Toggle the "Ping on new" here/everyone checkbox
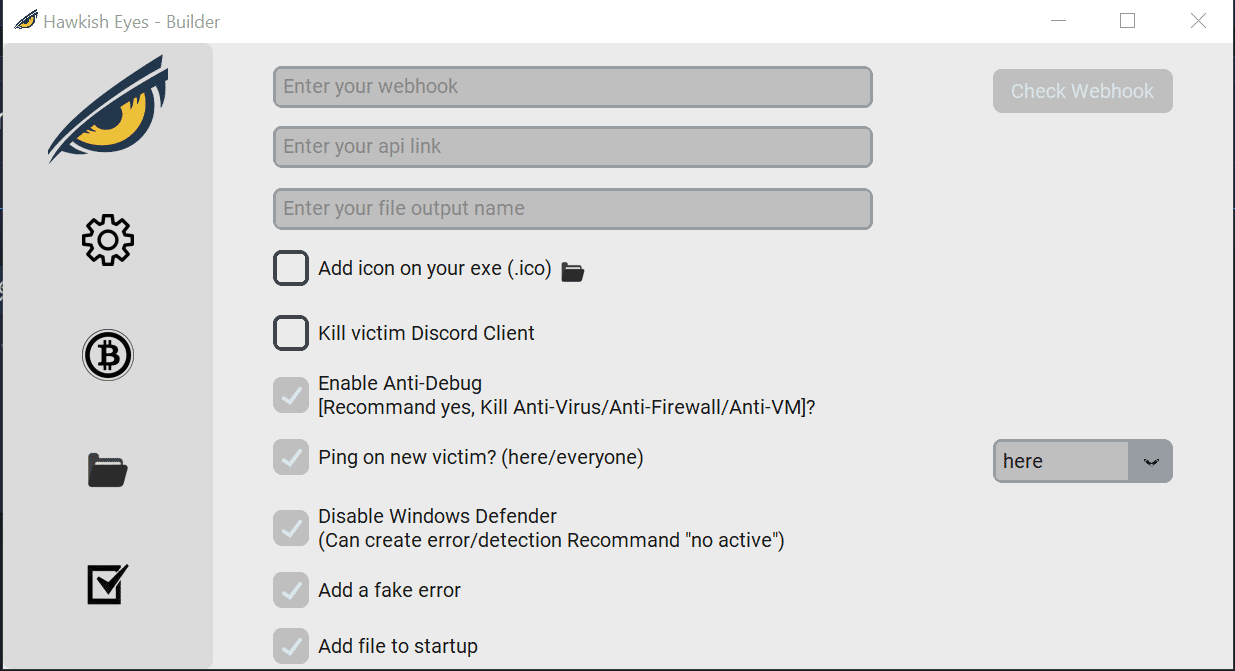This screenshot has height=671, width=1235. (291, 457)
